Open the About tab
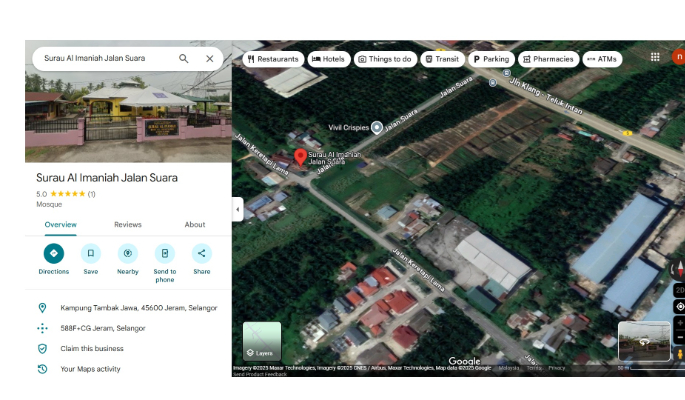Viewport: 685px width, 400px height. tap(195, 225)
